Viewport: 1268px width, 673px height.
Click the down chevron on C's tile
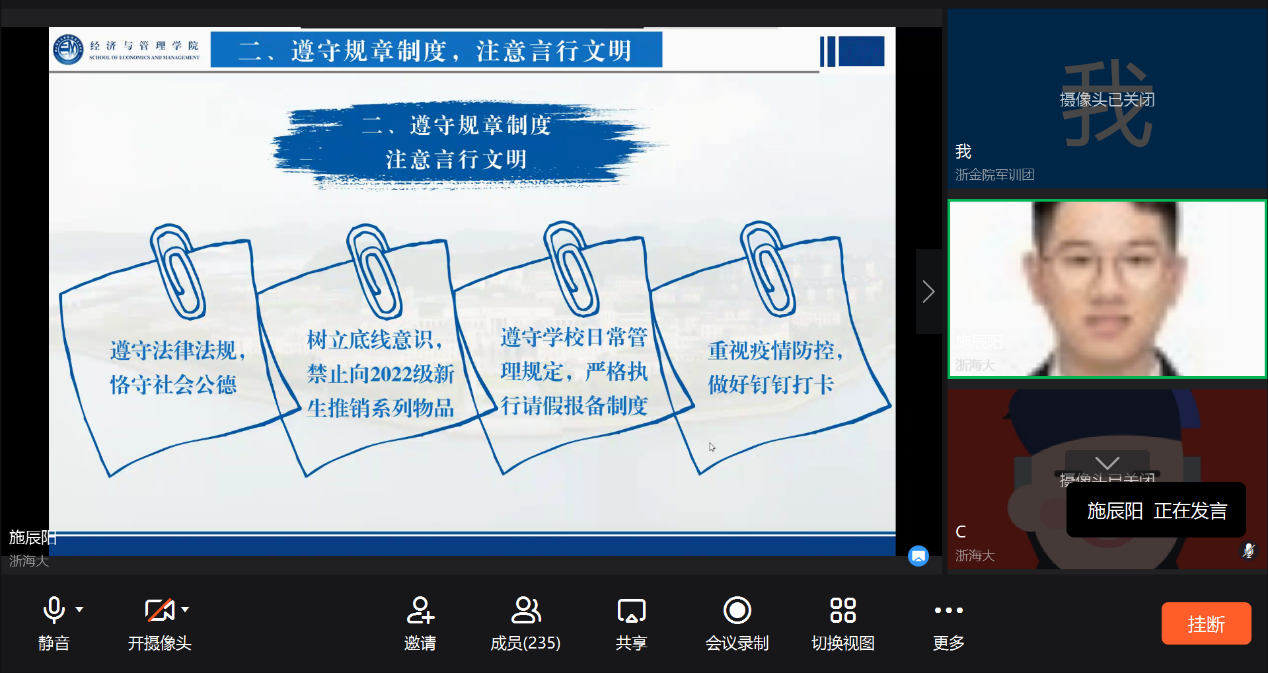(1106, 463)
